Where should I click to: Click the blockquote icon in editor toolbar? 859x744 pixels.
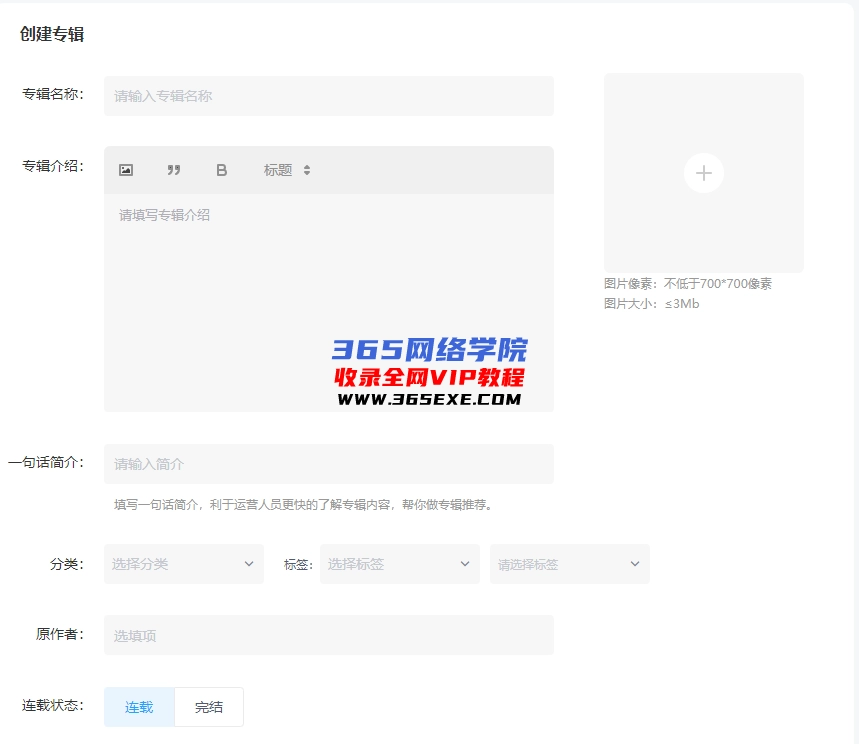(174, 170)
